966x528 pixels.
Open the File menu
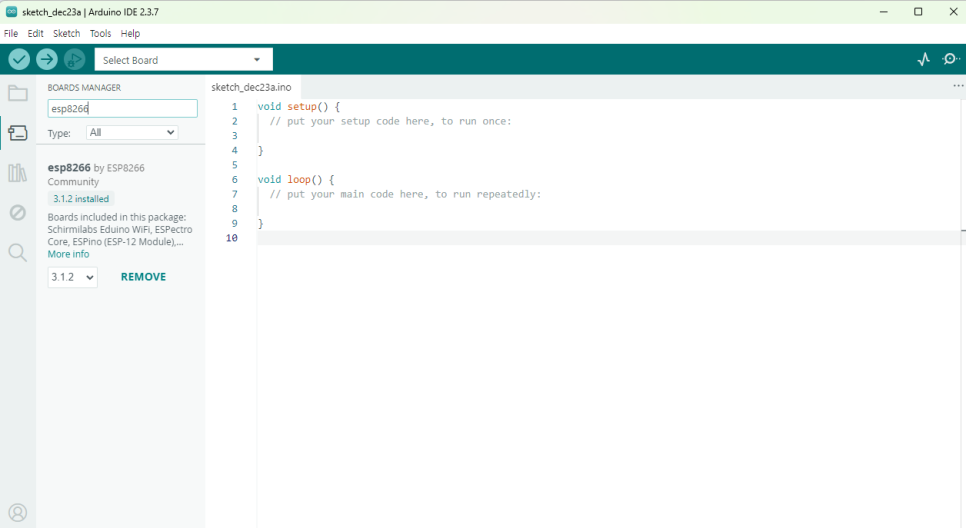(x=11, y=33)
